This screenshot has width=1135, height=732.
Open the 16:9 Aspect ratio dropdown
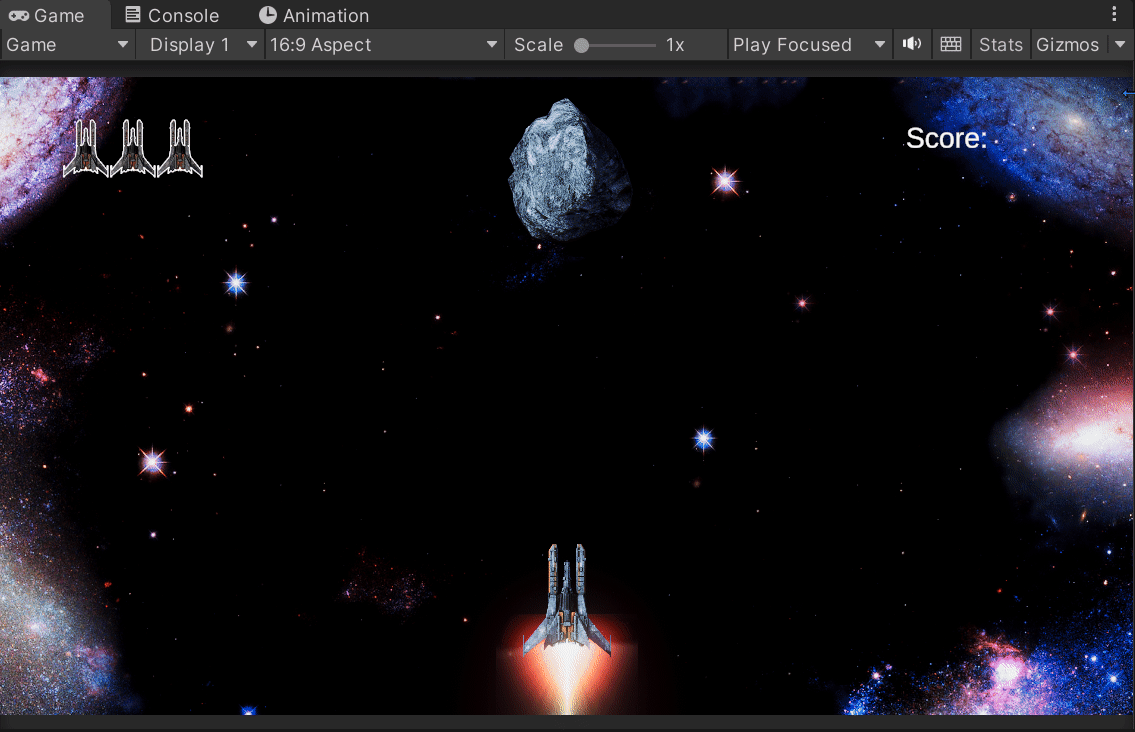pyautogui.click(x=383, y=44)
